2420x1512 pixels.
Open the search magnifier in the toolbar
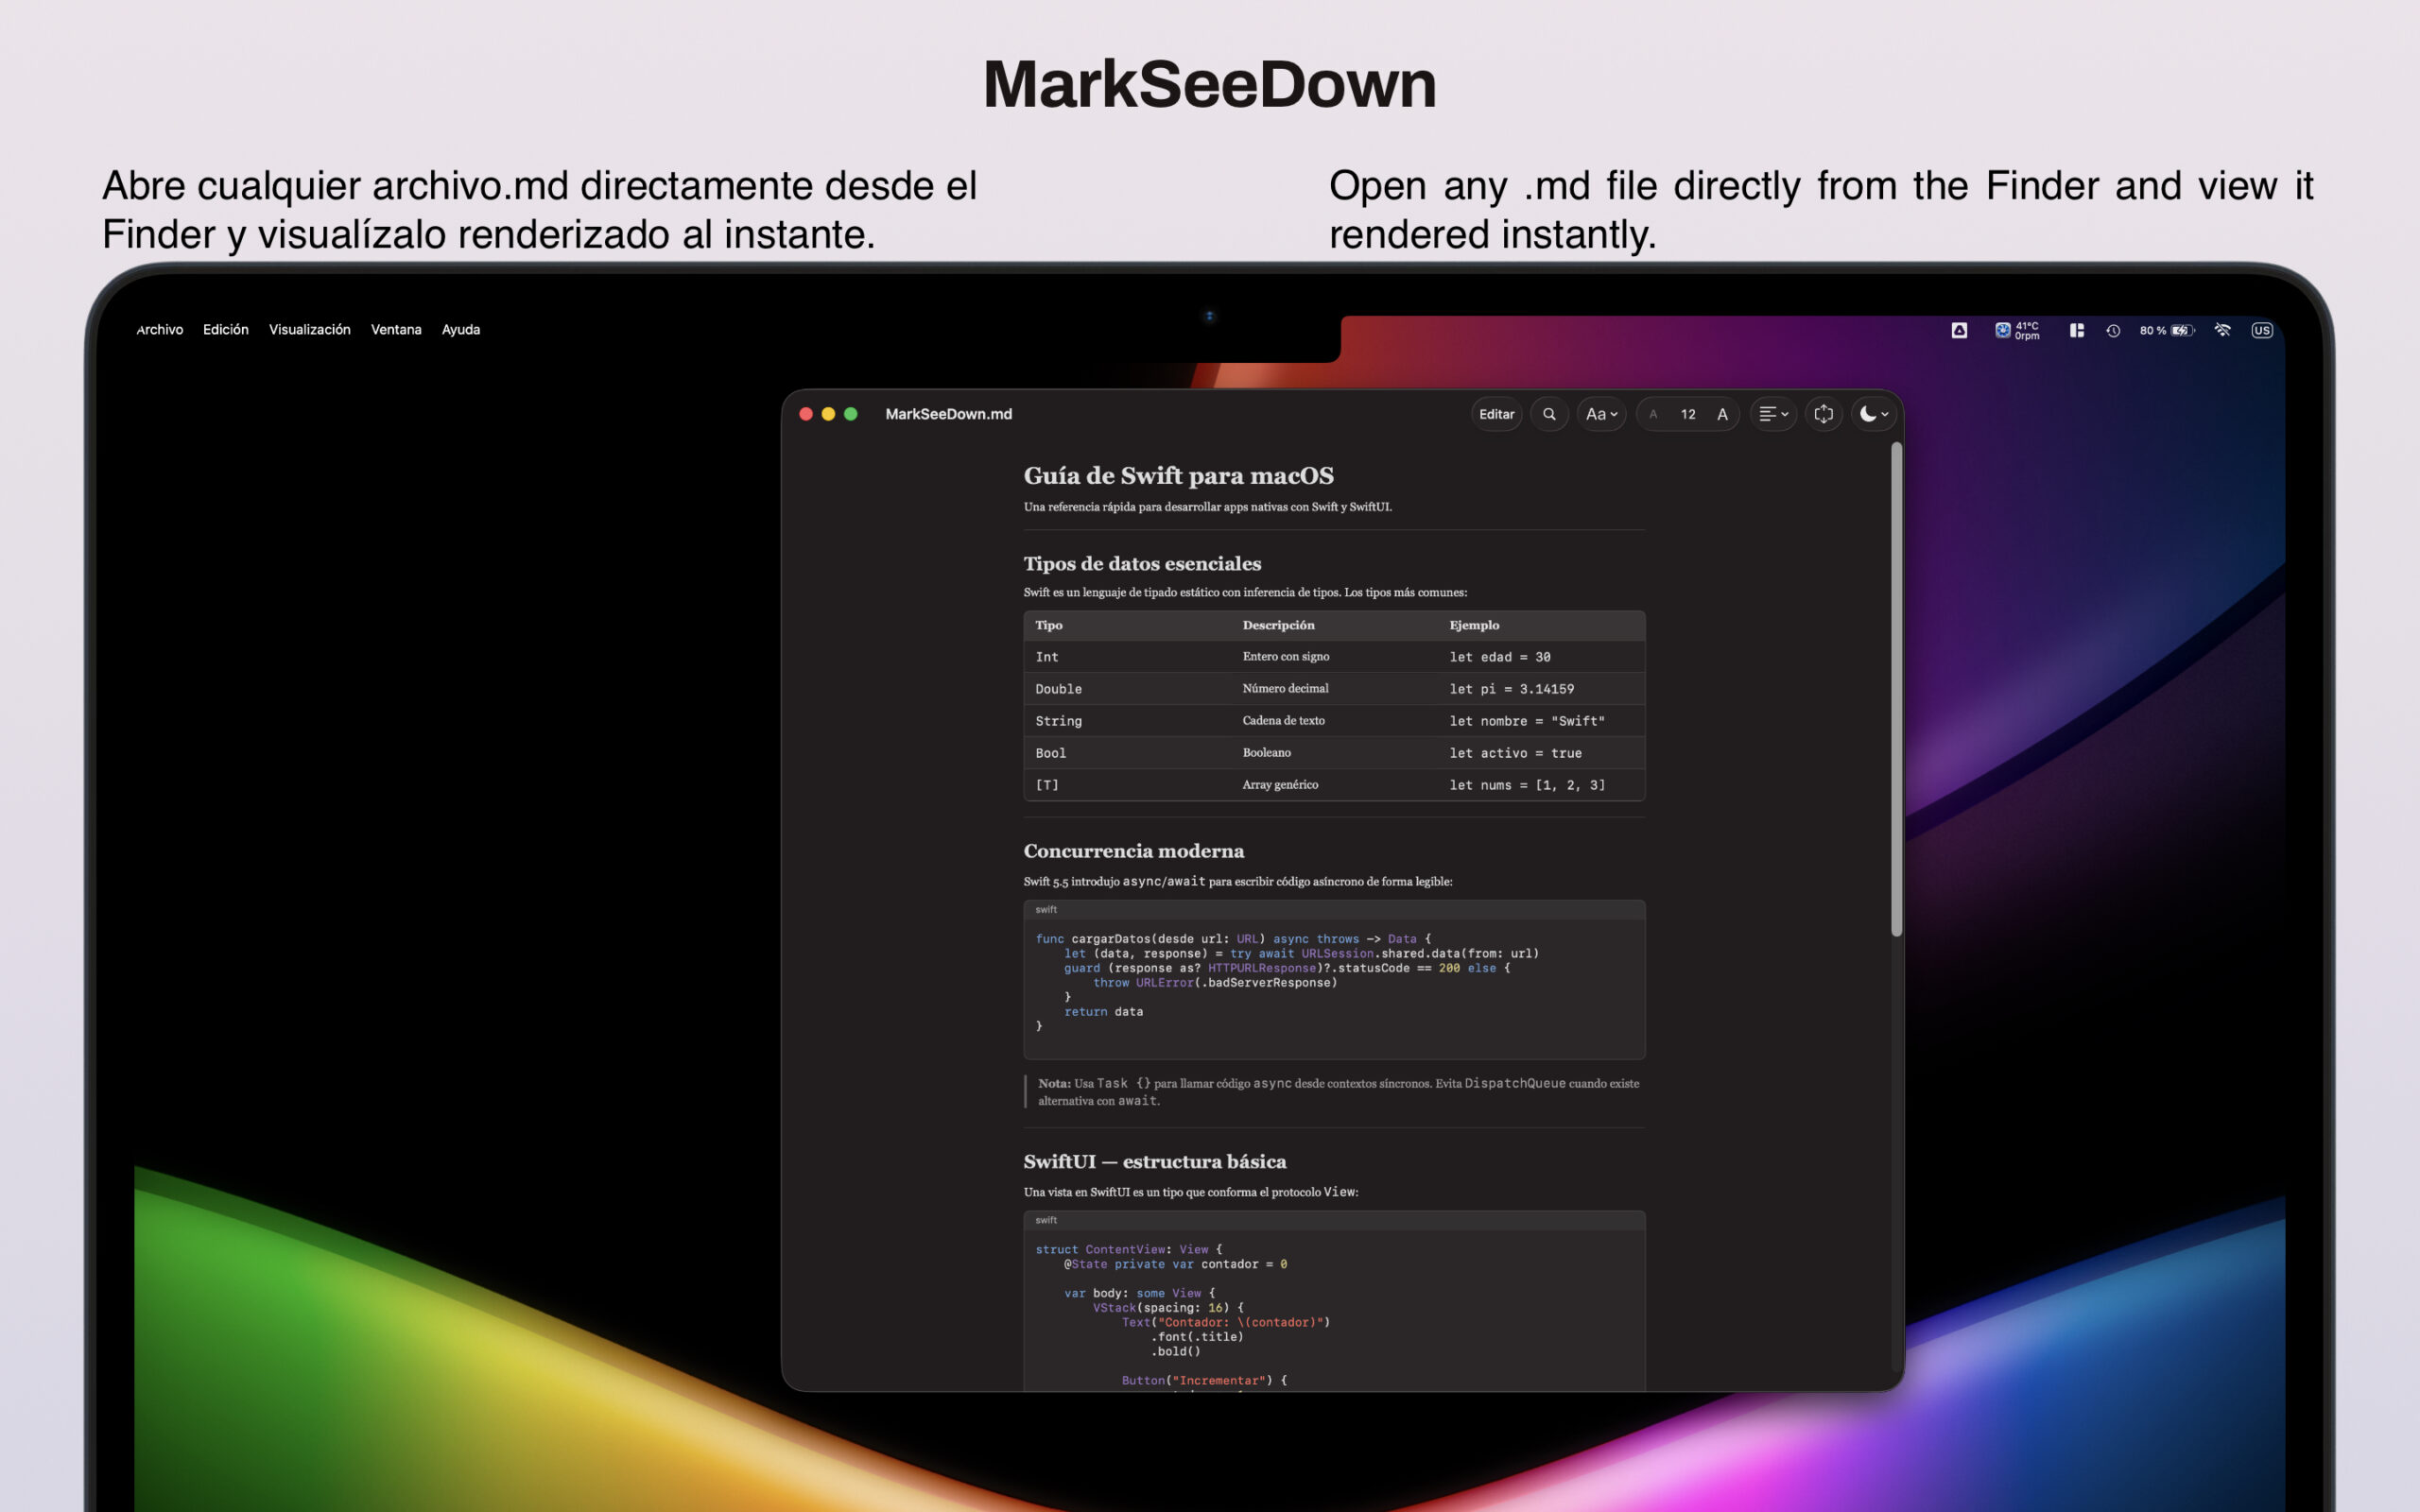(1549, 414)
